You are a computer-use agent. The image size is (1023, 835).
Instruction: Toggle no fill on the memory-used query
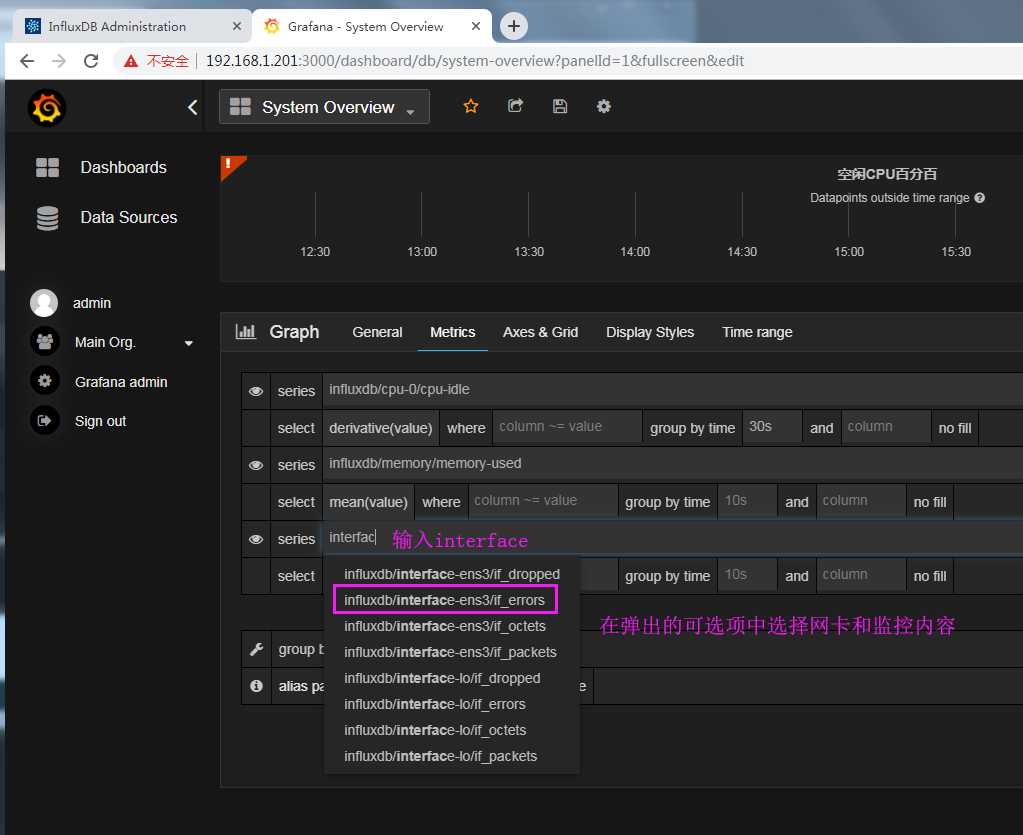click(930, 502)
